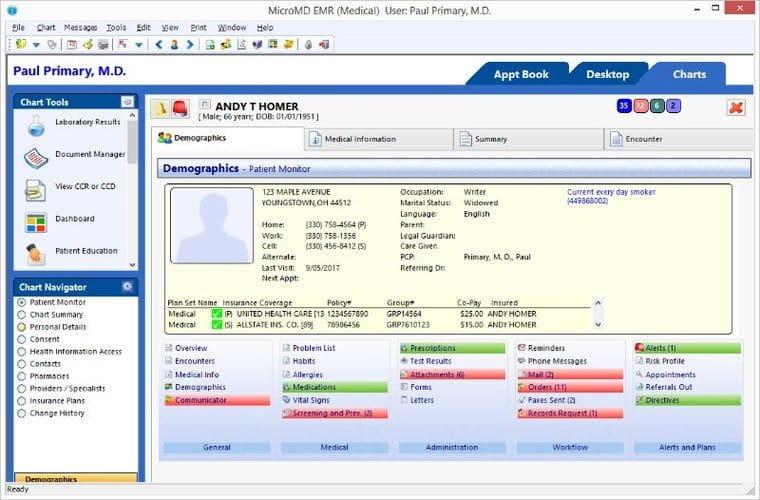760x500 pixels.
Task: Click the patient photo placeholder
Action: click(212, 225)
